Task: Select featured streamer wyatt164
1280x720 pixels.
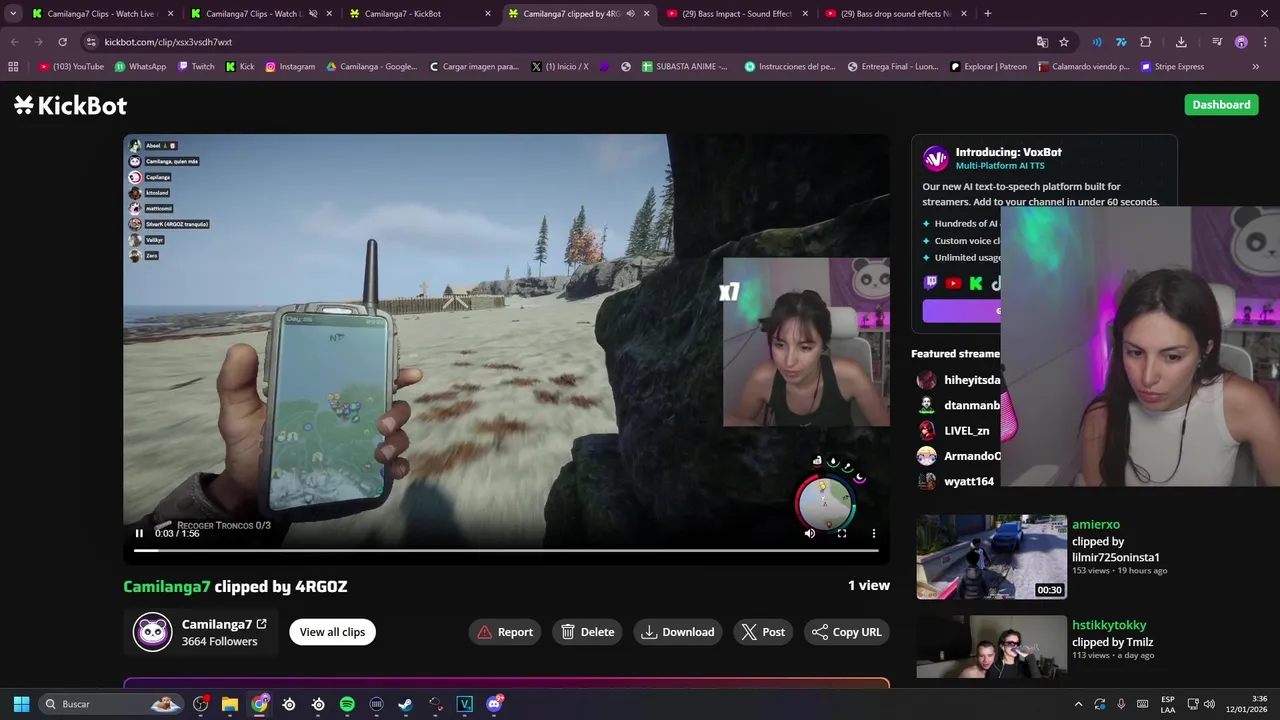Action: 955,481
